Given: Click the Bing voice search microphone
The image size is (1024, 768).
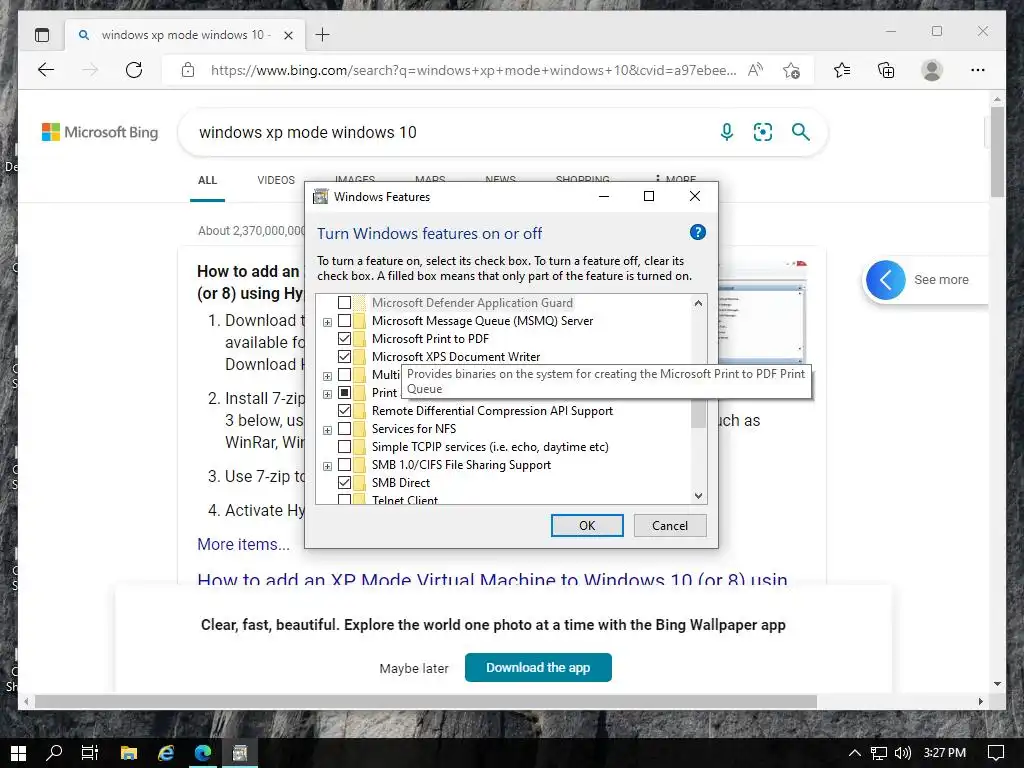Looking at the screenshot, I should (x=727, y=132).
